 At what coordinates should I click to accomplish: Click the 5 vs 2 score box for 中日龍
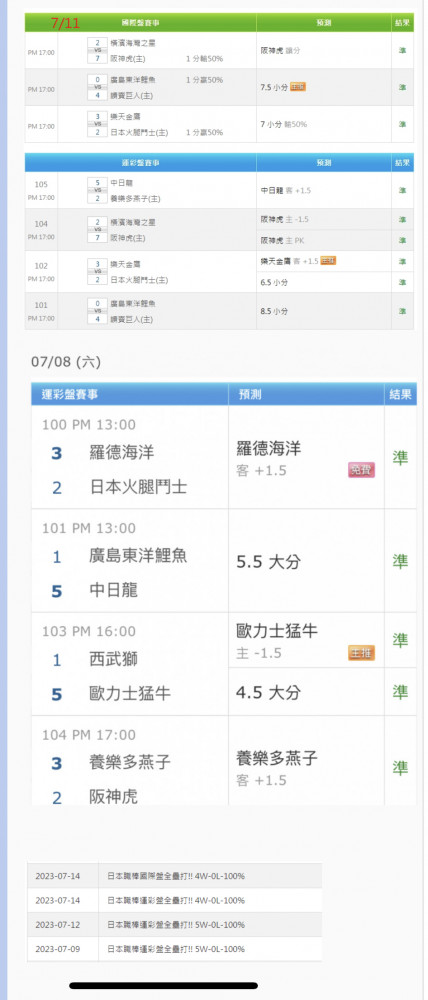pyautogui.click(x=98, y=190)
